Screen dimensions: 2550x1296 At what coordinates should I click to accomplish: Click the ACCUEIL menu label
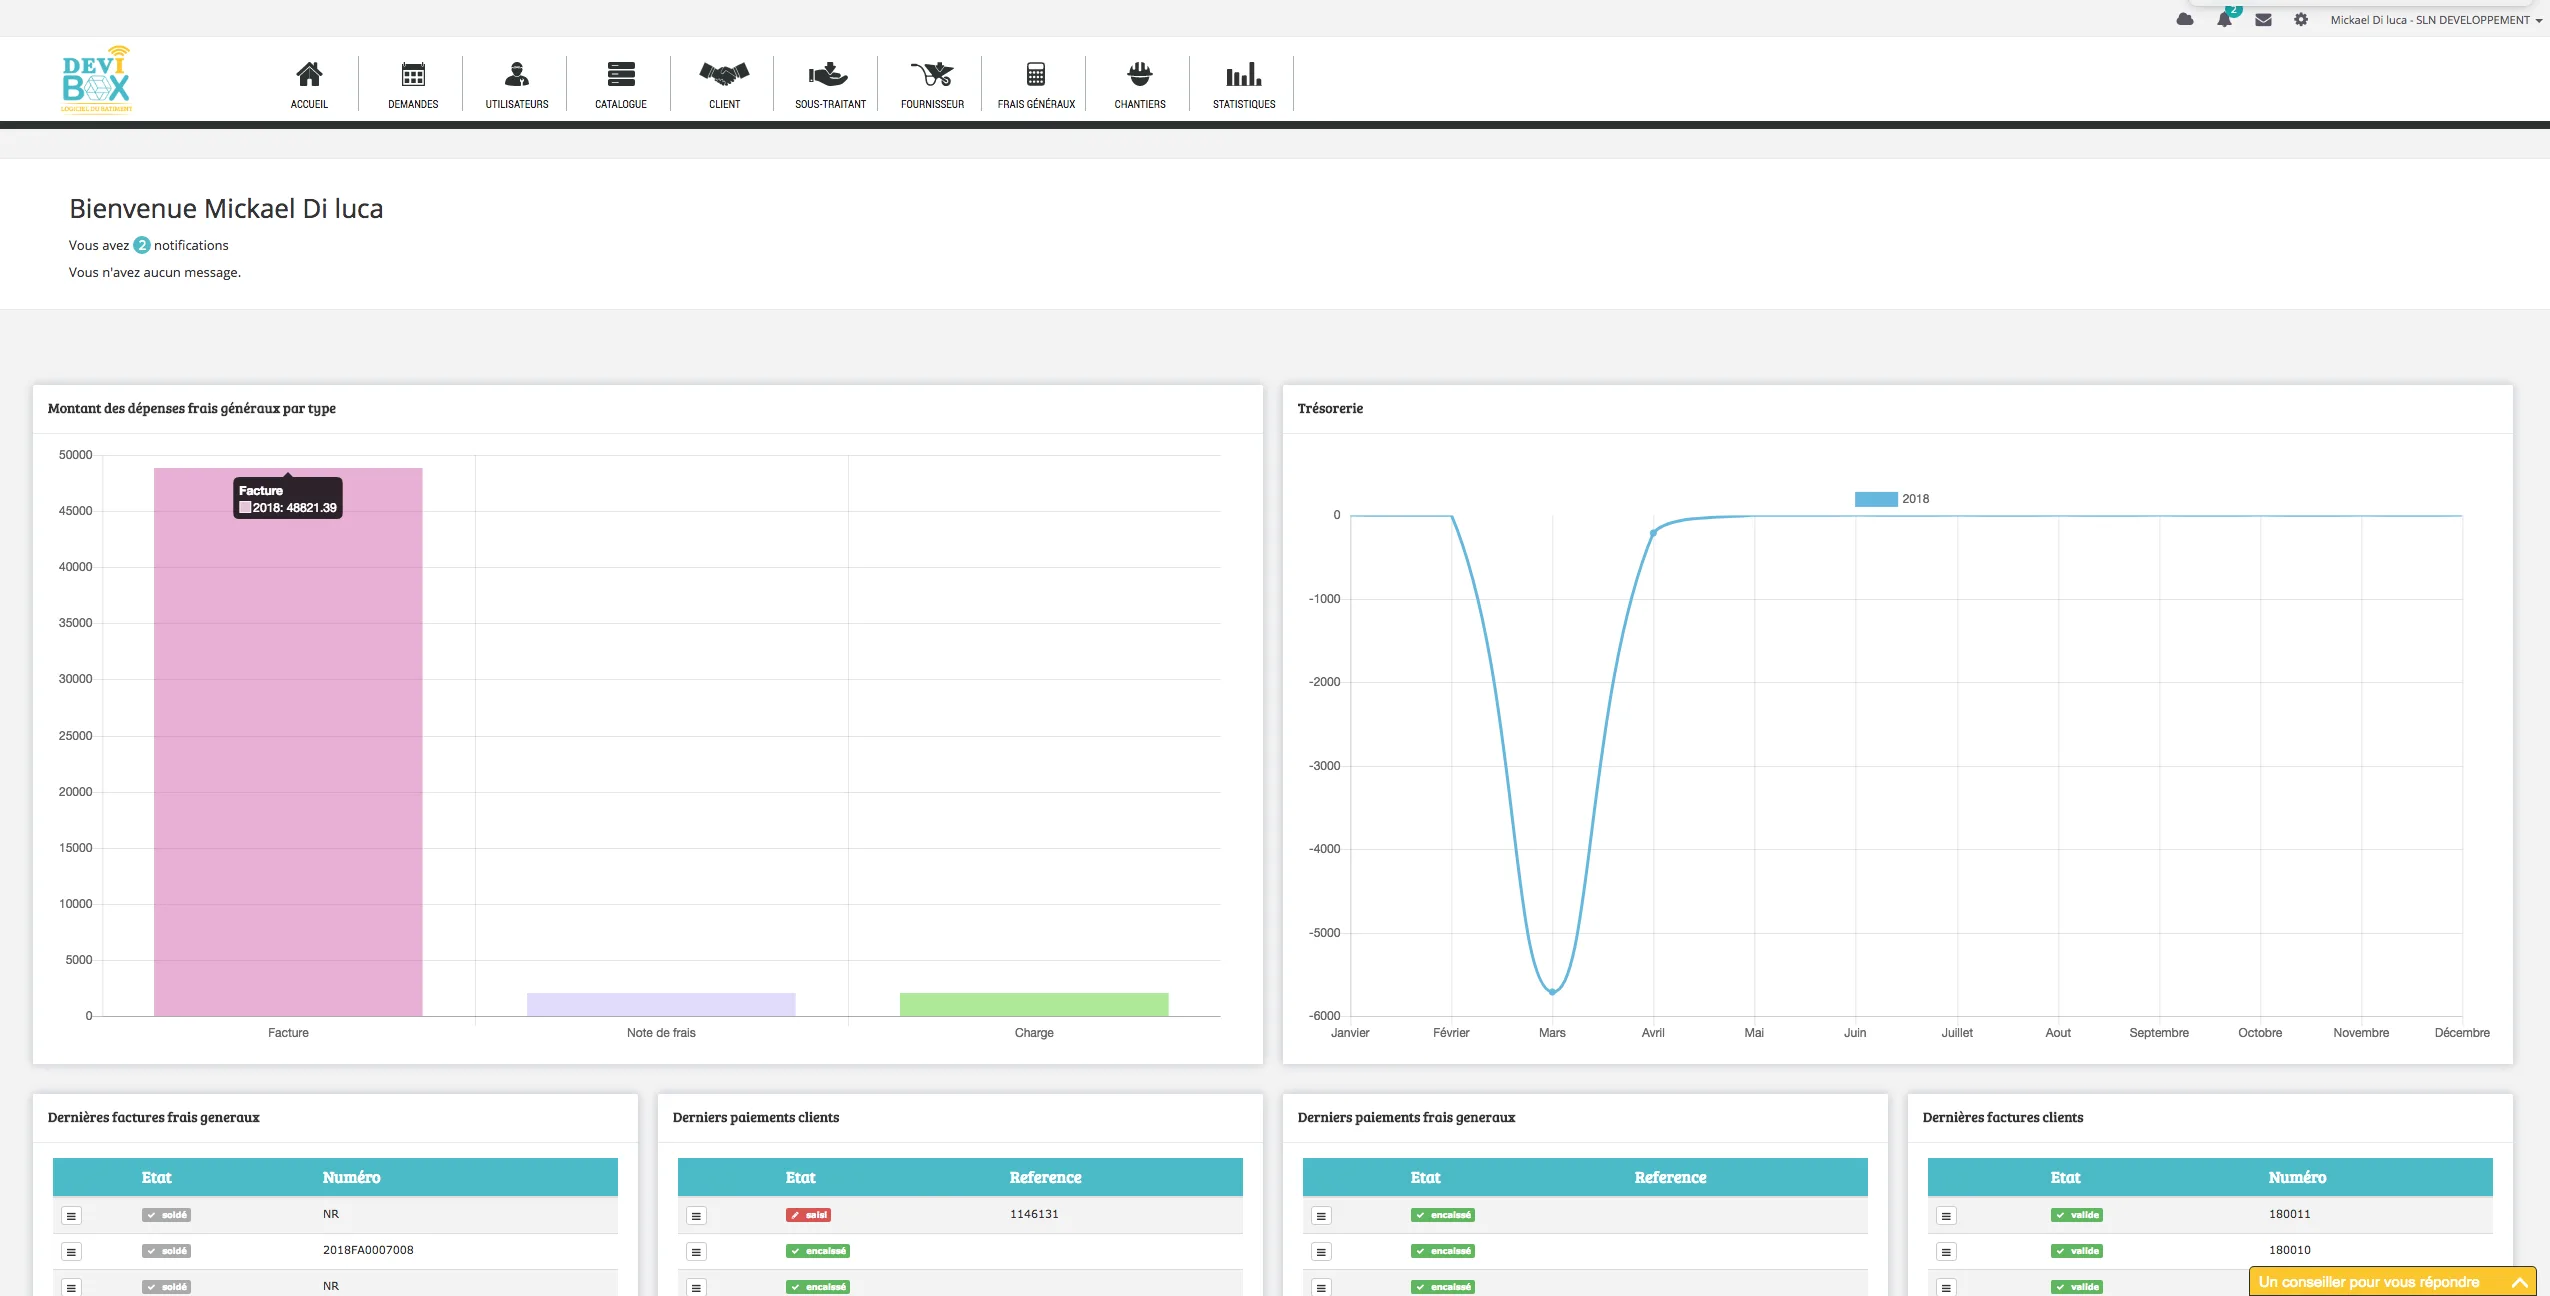[309, 104]
